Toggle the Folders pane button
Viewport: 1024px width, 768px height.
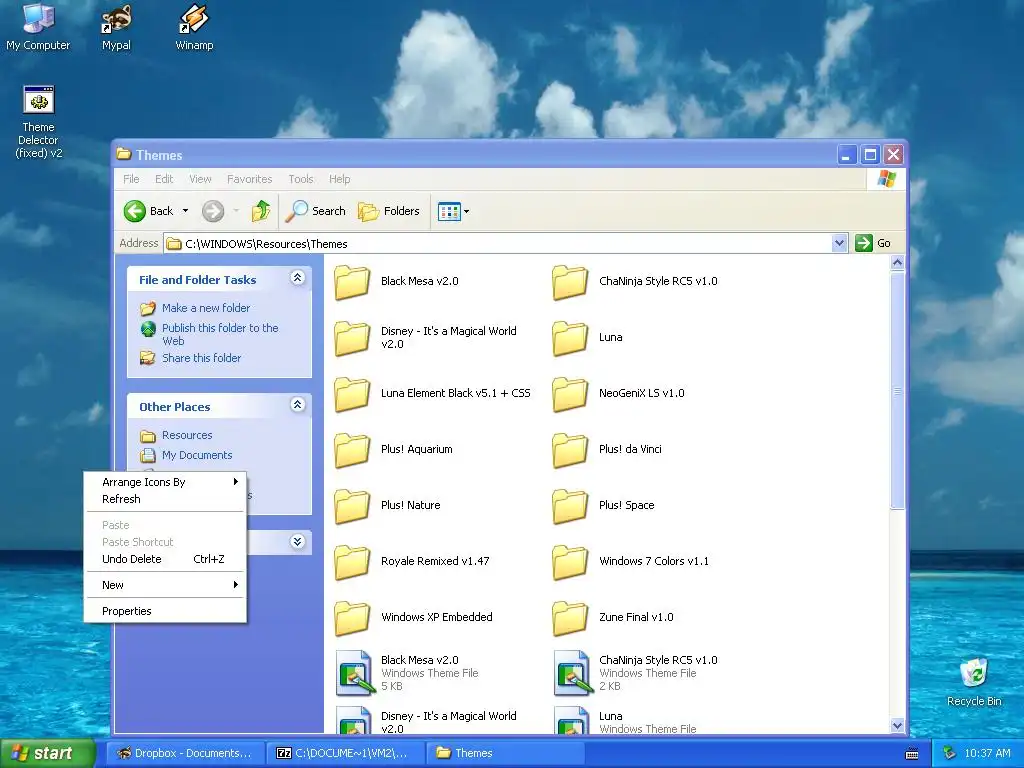pyautogui.click(x=389, y=211)
